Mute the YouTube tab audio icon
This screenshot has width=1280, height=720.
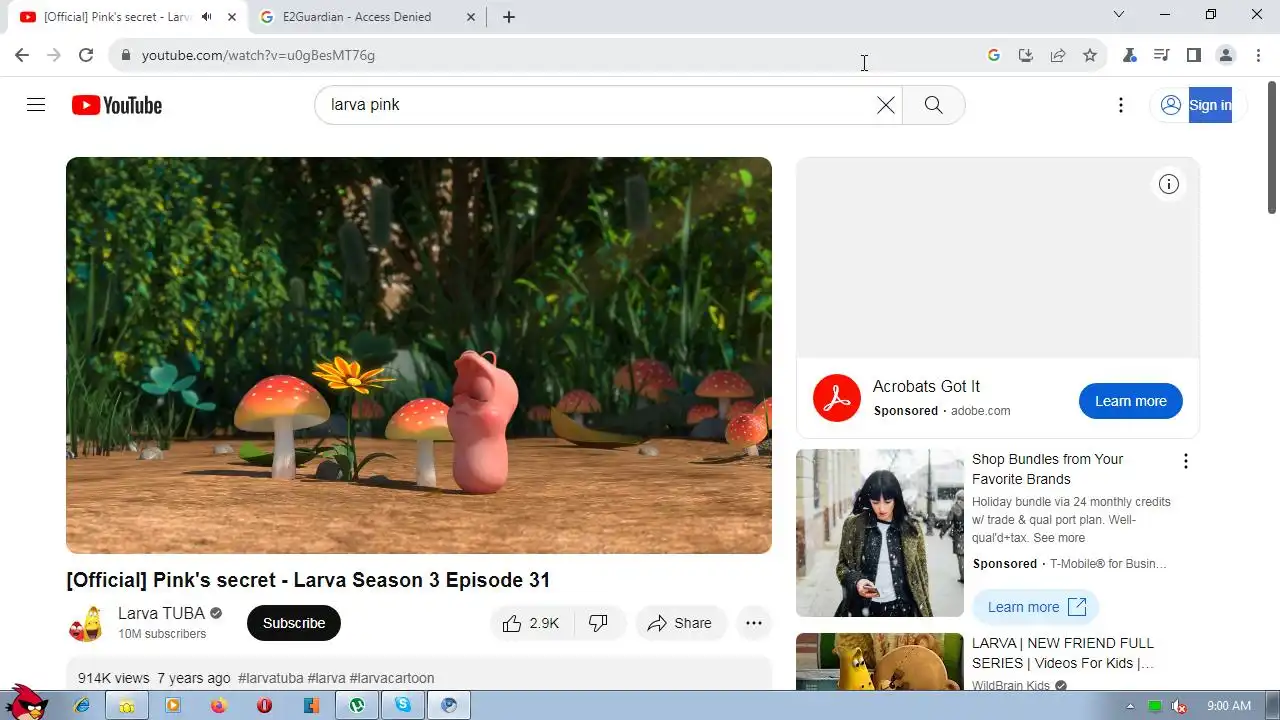(207, 17)
